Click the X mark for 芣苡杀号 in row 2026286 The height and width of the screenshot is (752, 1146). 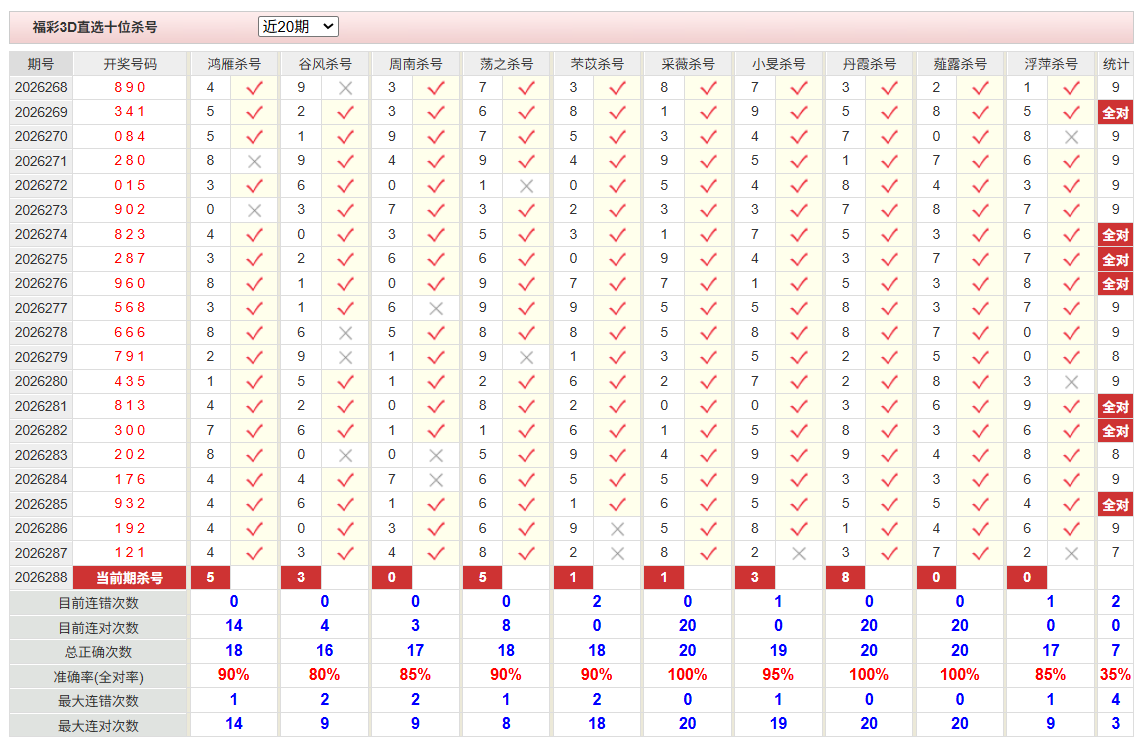(x=618, y=529)
